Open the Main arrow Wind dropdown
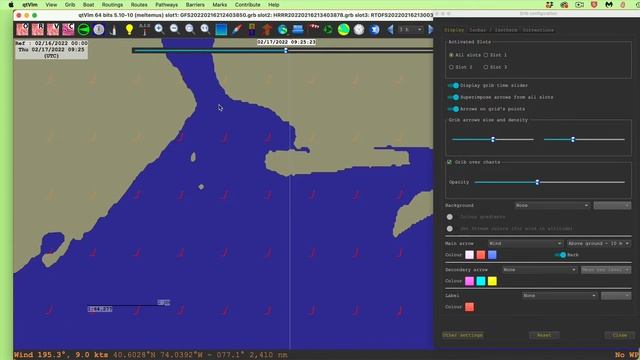 tap(525, 243)
